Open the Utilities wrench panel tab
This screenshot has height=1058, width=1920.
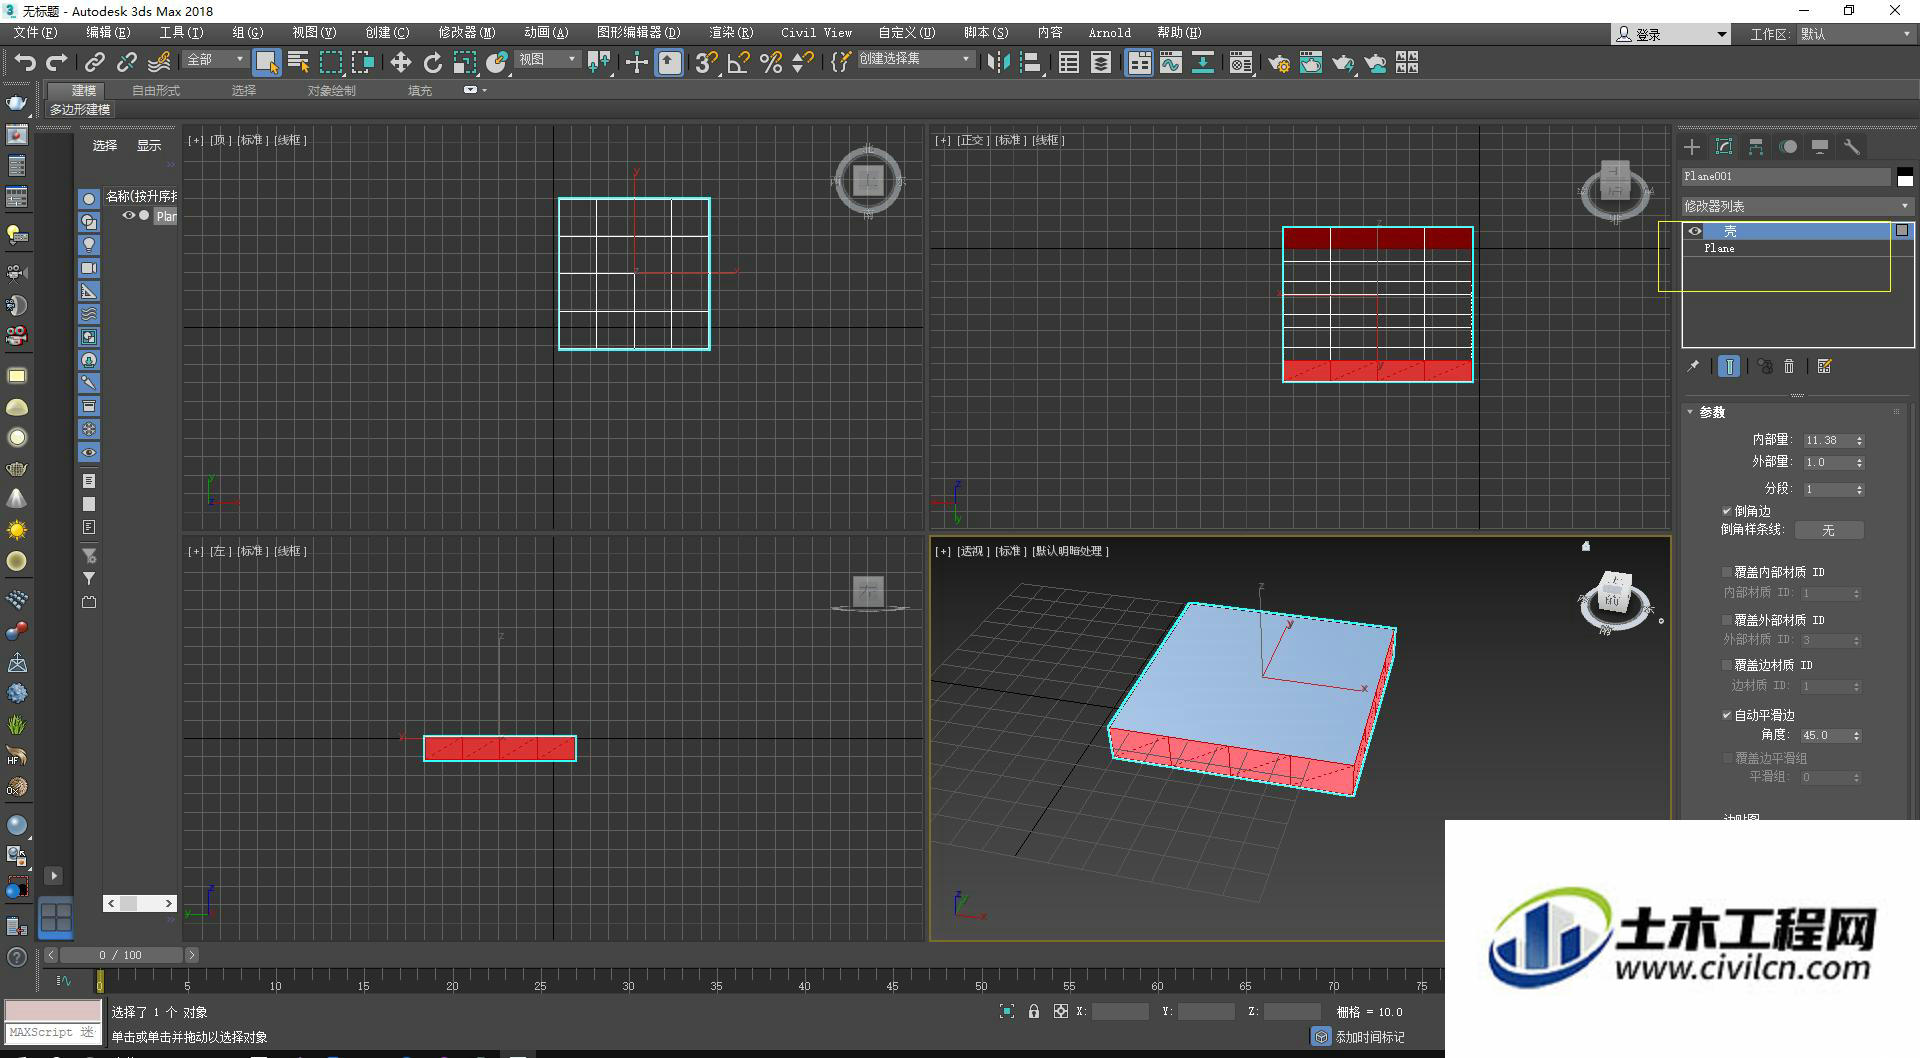(x=1852, y=147)
